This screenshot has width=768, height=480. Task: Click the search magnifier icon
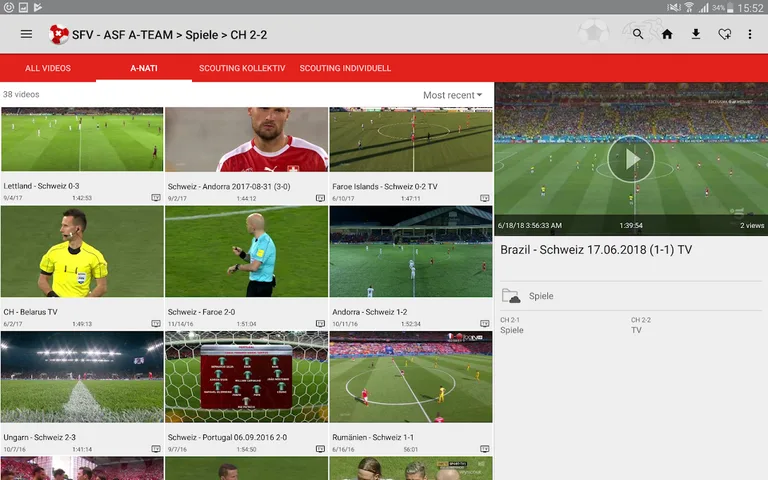coord(638,34)
